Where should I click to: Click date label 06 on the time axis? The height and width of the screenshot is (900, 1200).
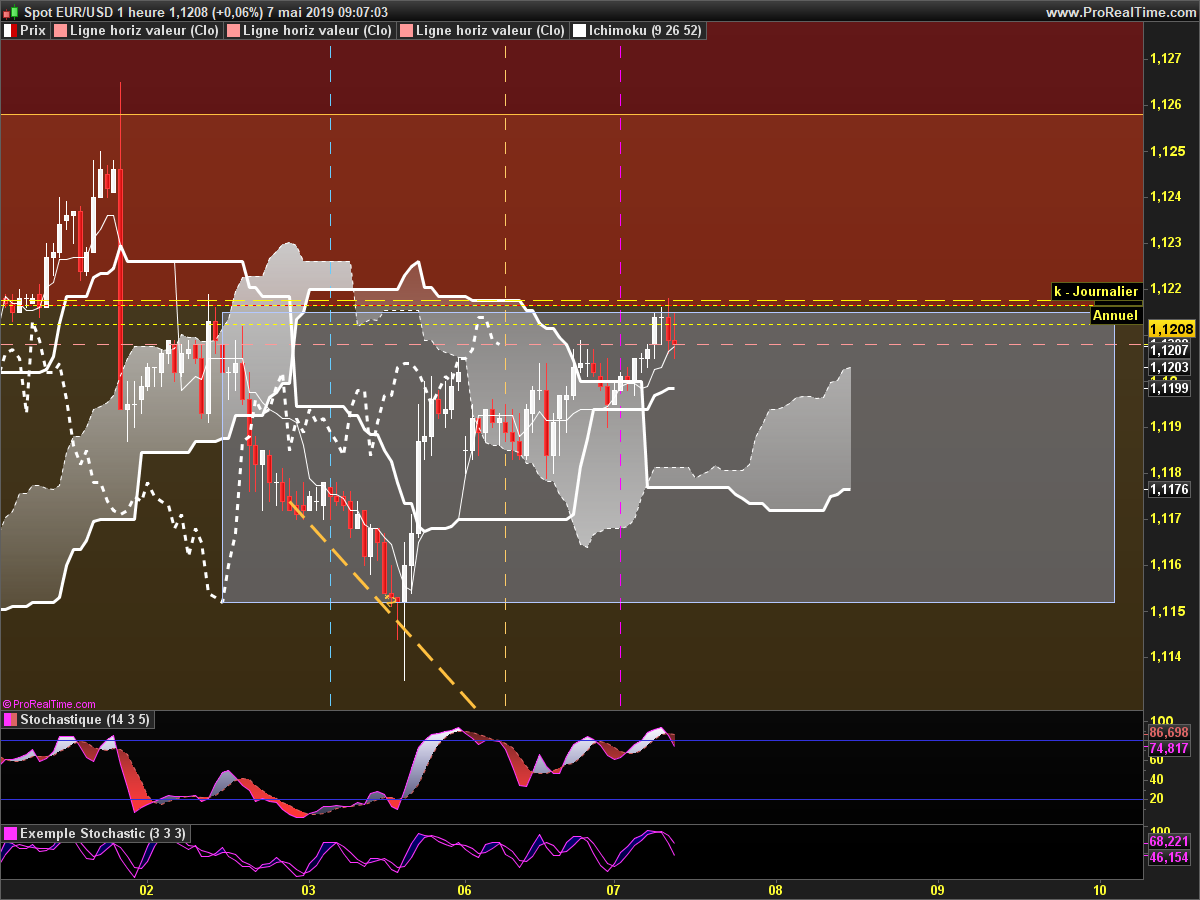(463, 888)
